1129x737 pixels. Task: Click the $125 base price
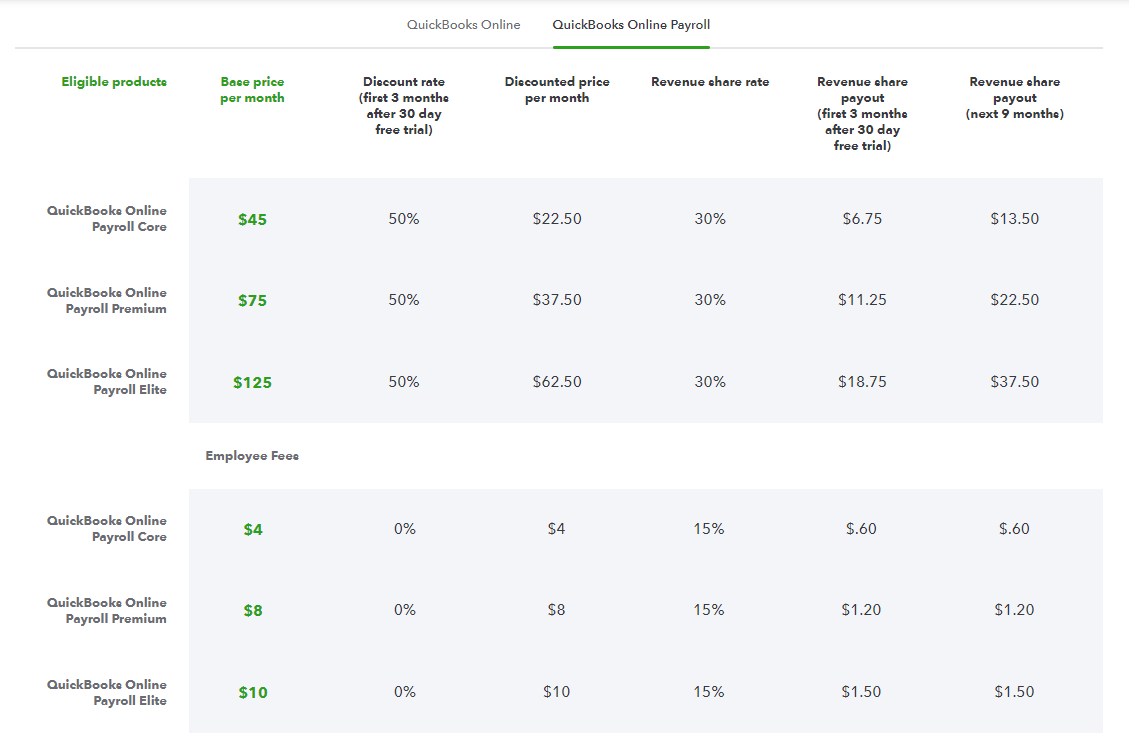pyautogui.click(x=252, y=383)
